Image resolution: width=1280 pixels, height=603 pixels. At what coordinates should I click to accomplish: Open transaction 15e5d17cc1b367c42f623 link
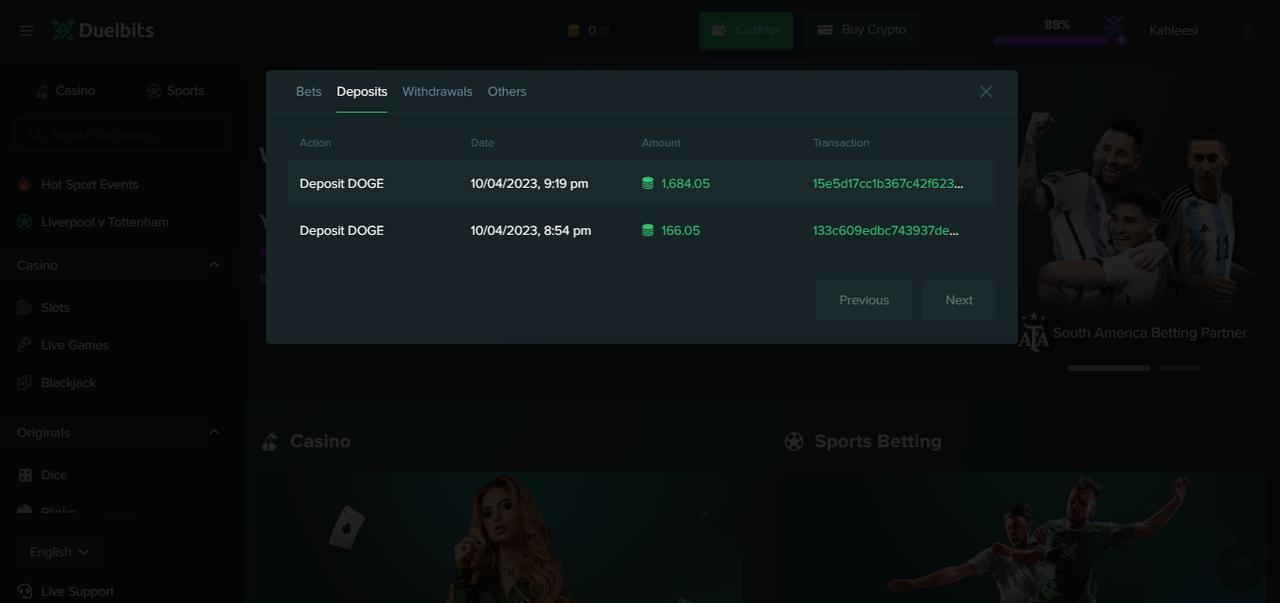(888, 184)
